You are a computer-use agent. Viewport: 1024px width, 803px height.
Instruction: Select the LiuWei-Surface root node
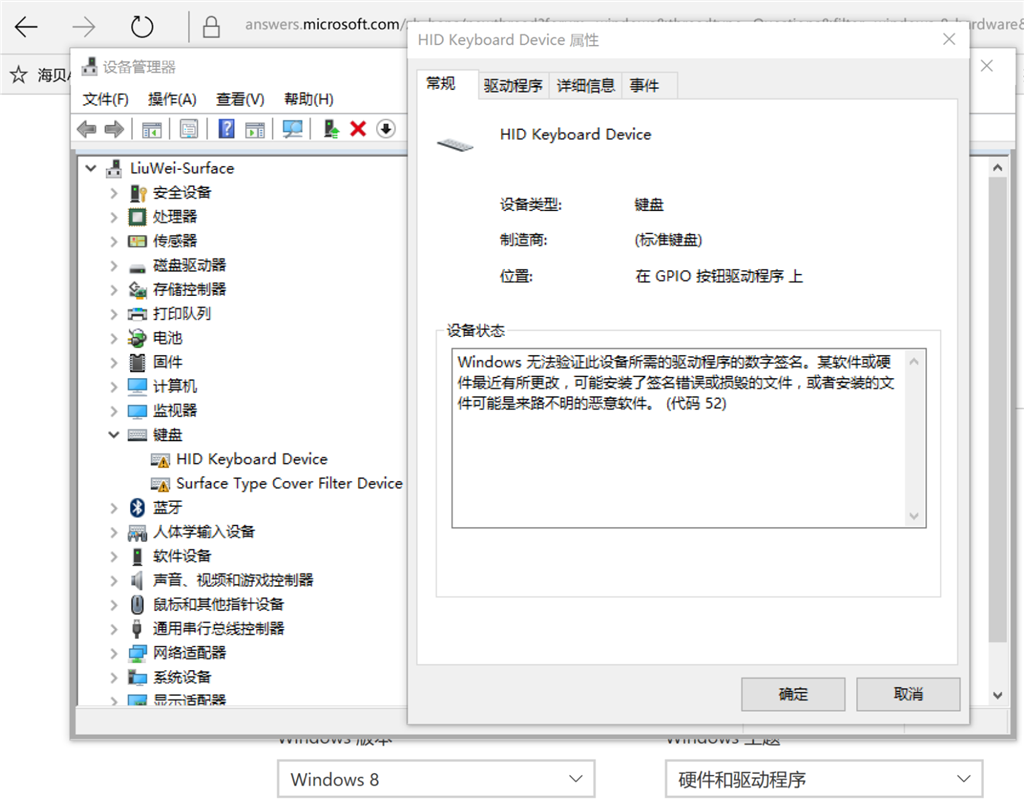pos(182,168)
